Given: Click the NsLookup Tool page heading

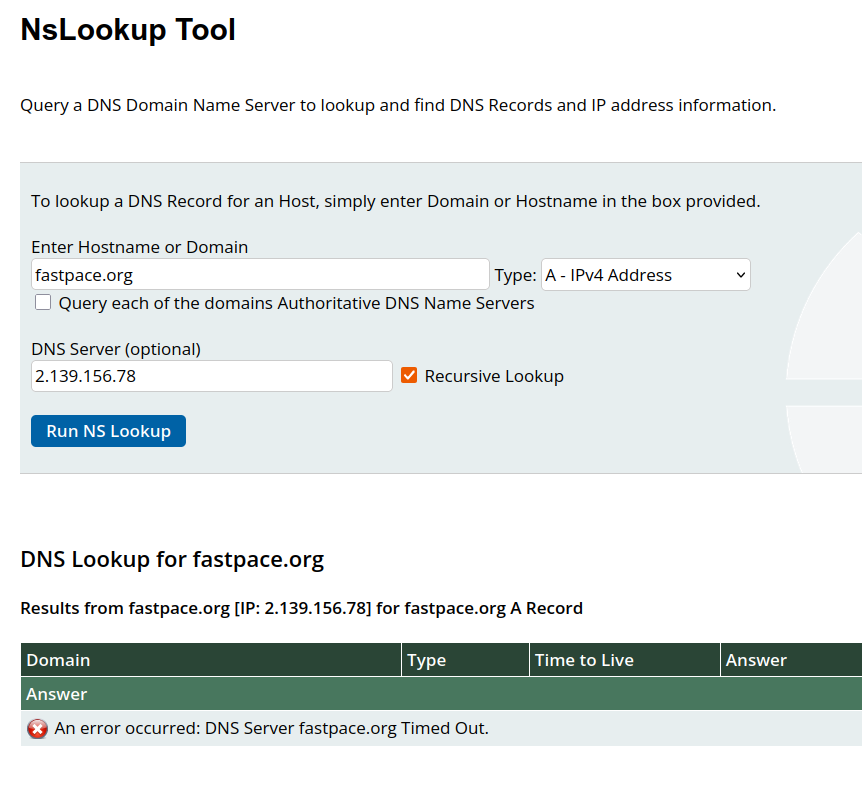Looking at the screenshot, I should click(x=128, y=30).
